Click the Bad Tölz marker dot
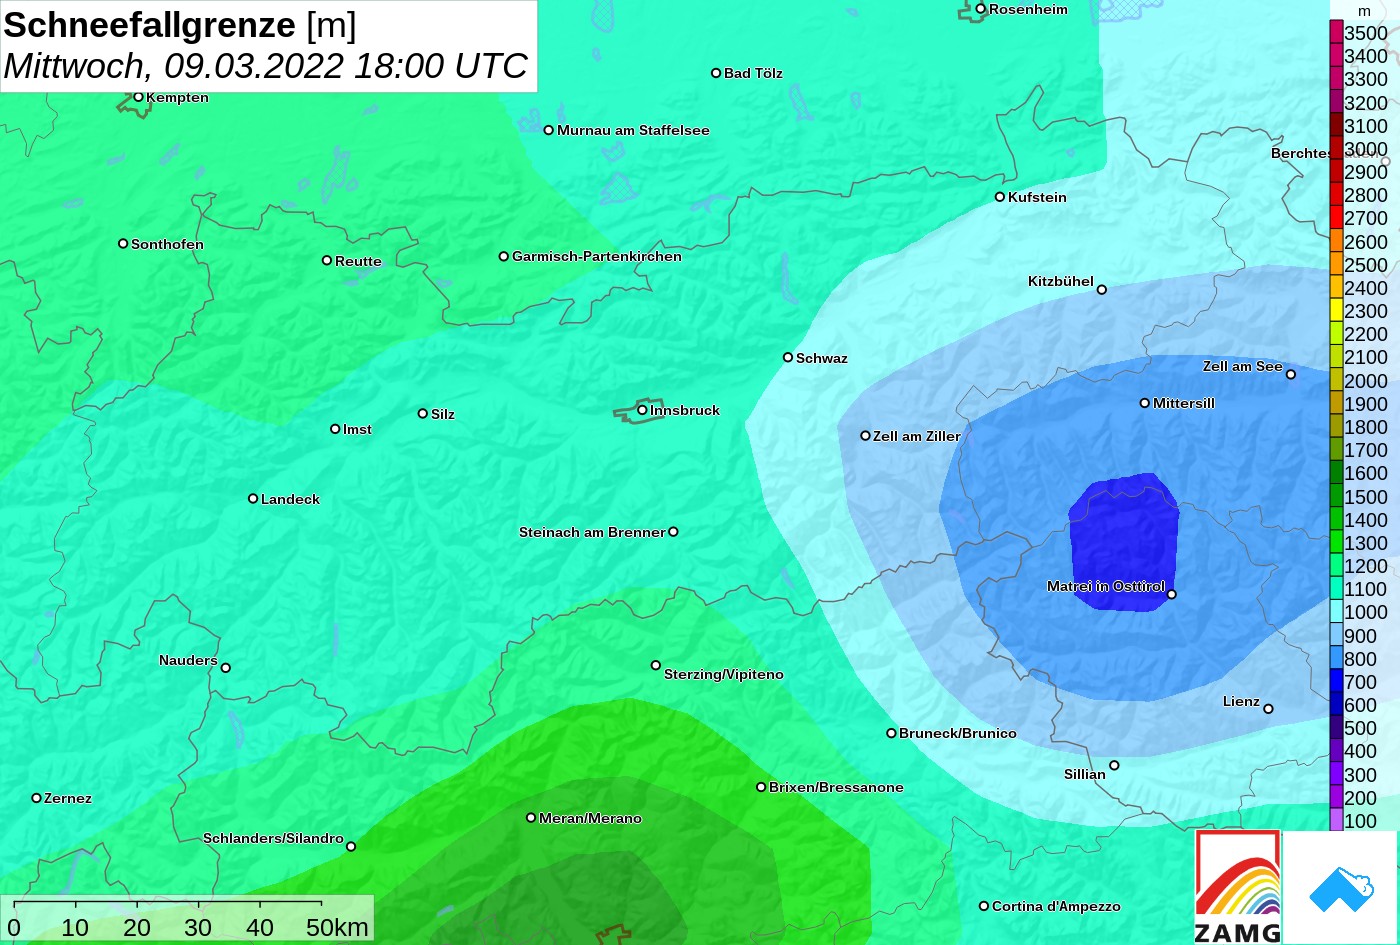This screenshot has width=1400, height=945. coord(716,73)
